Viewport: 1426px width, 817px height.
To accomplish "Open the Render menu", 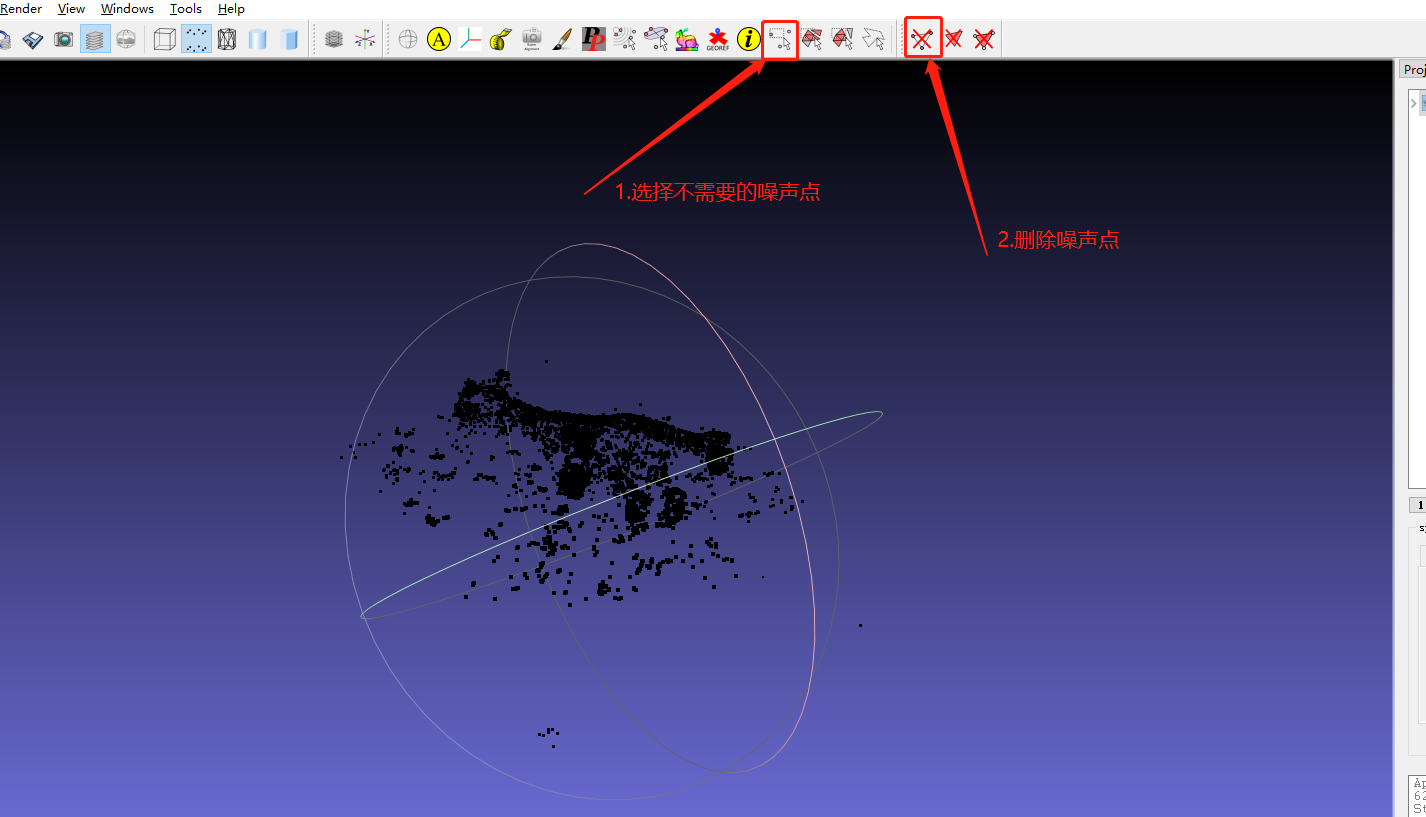I will pyautogui.click(x=20, y=9).
